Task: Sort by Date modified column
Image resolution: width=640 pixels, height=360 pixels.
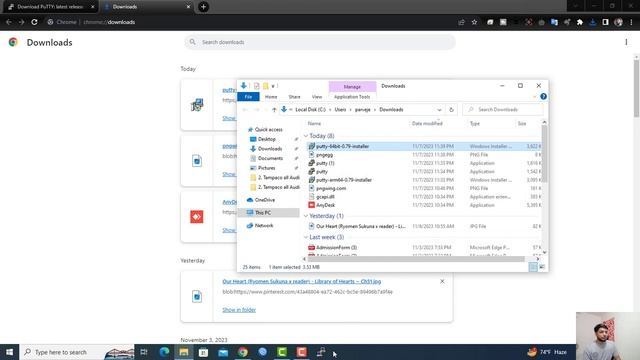Action: 427,123
